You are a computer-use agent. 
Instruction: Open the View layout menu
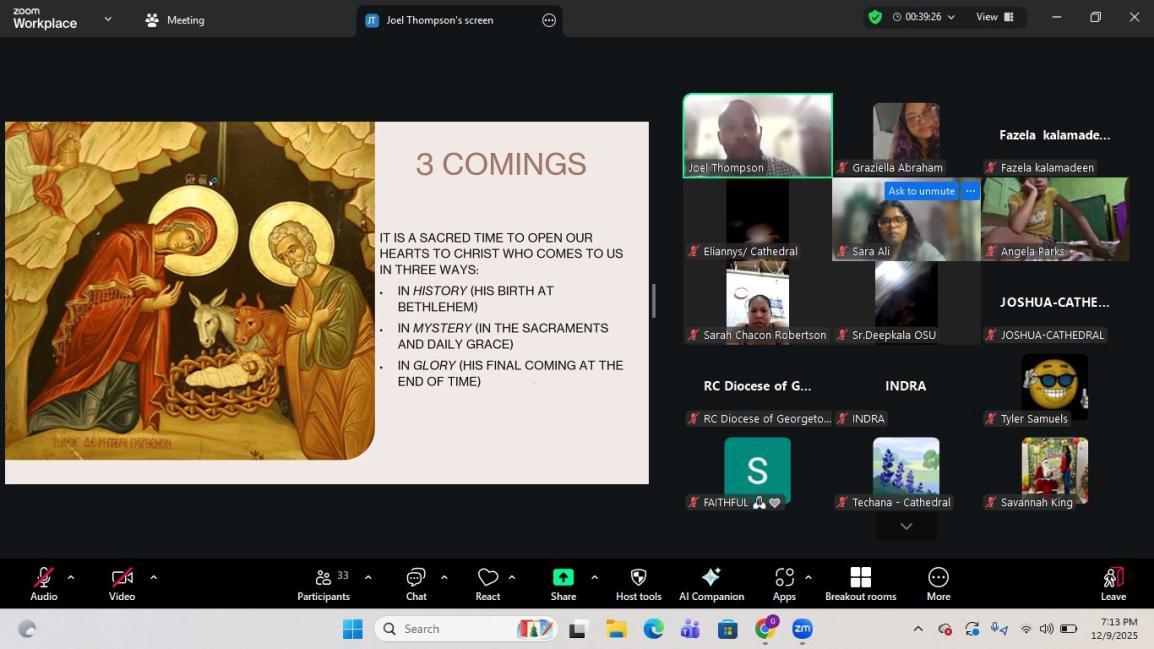[994, 17]
